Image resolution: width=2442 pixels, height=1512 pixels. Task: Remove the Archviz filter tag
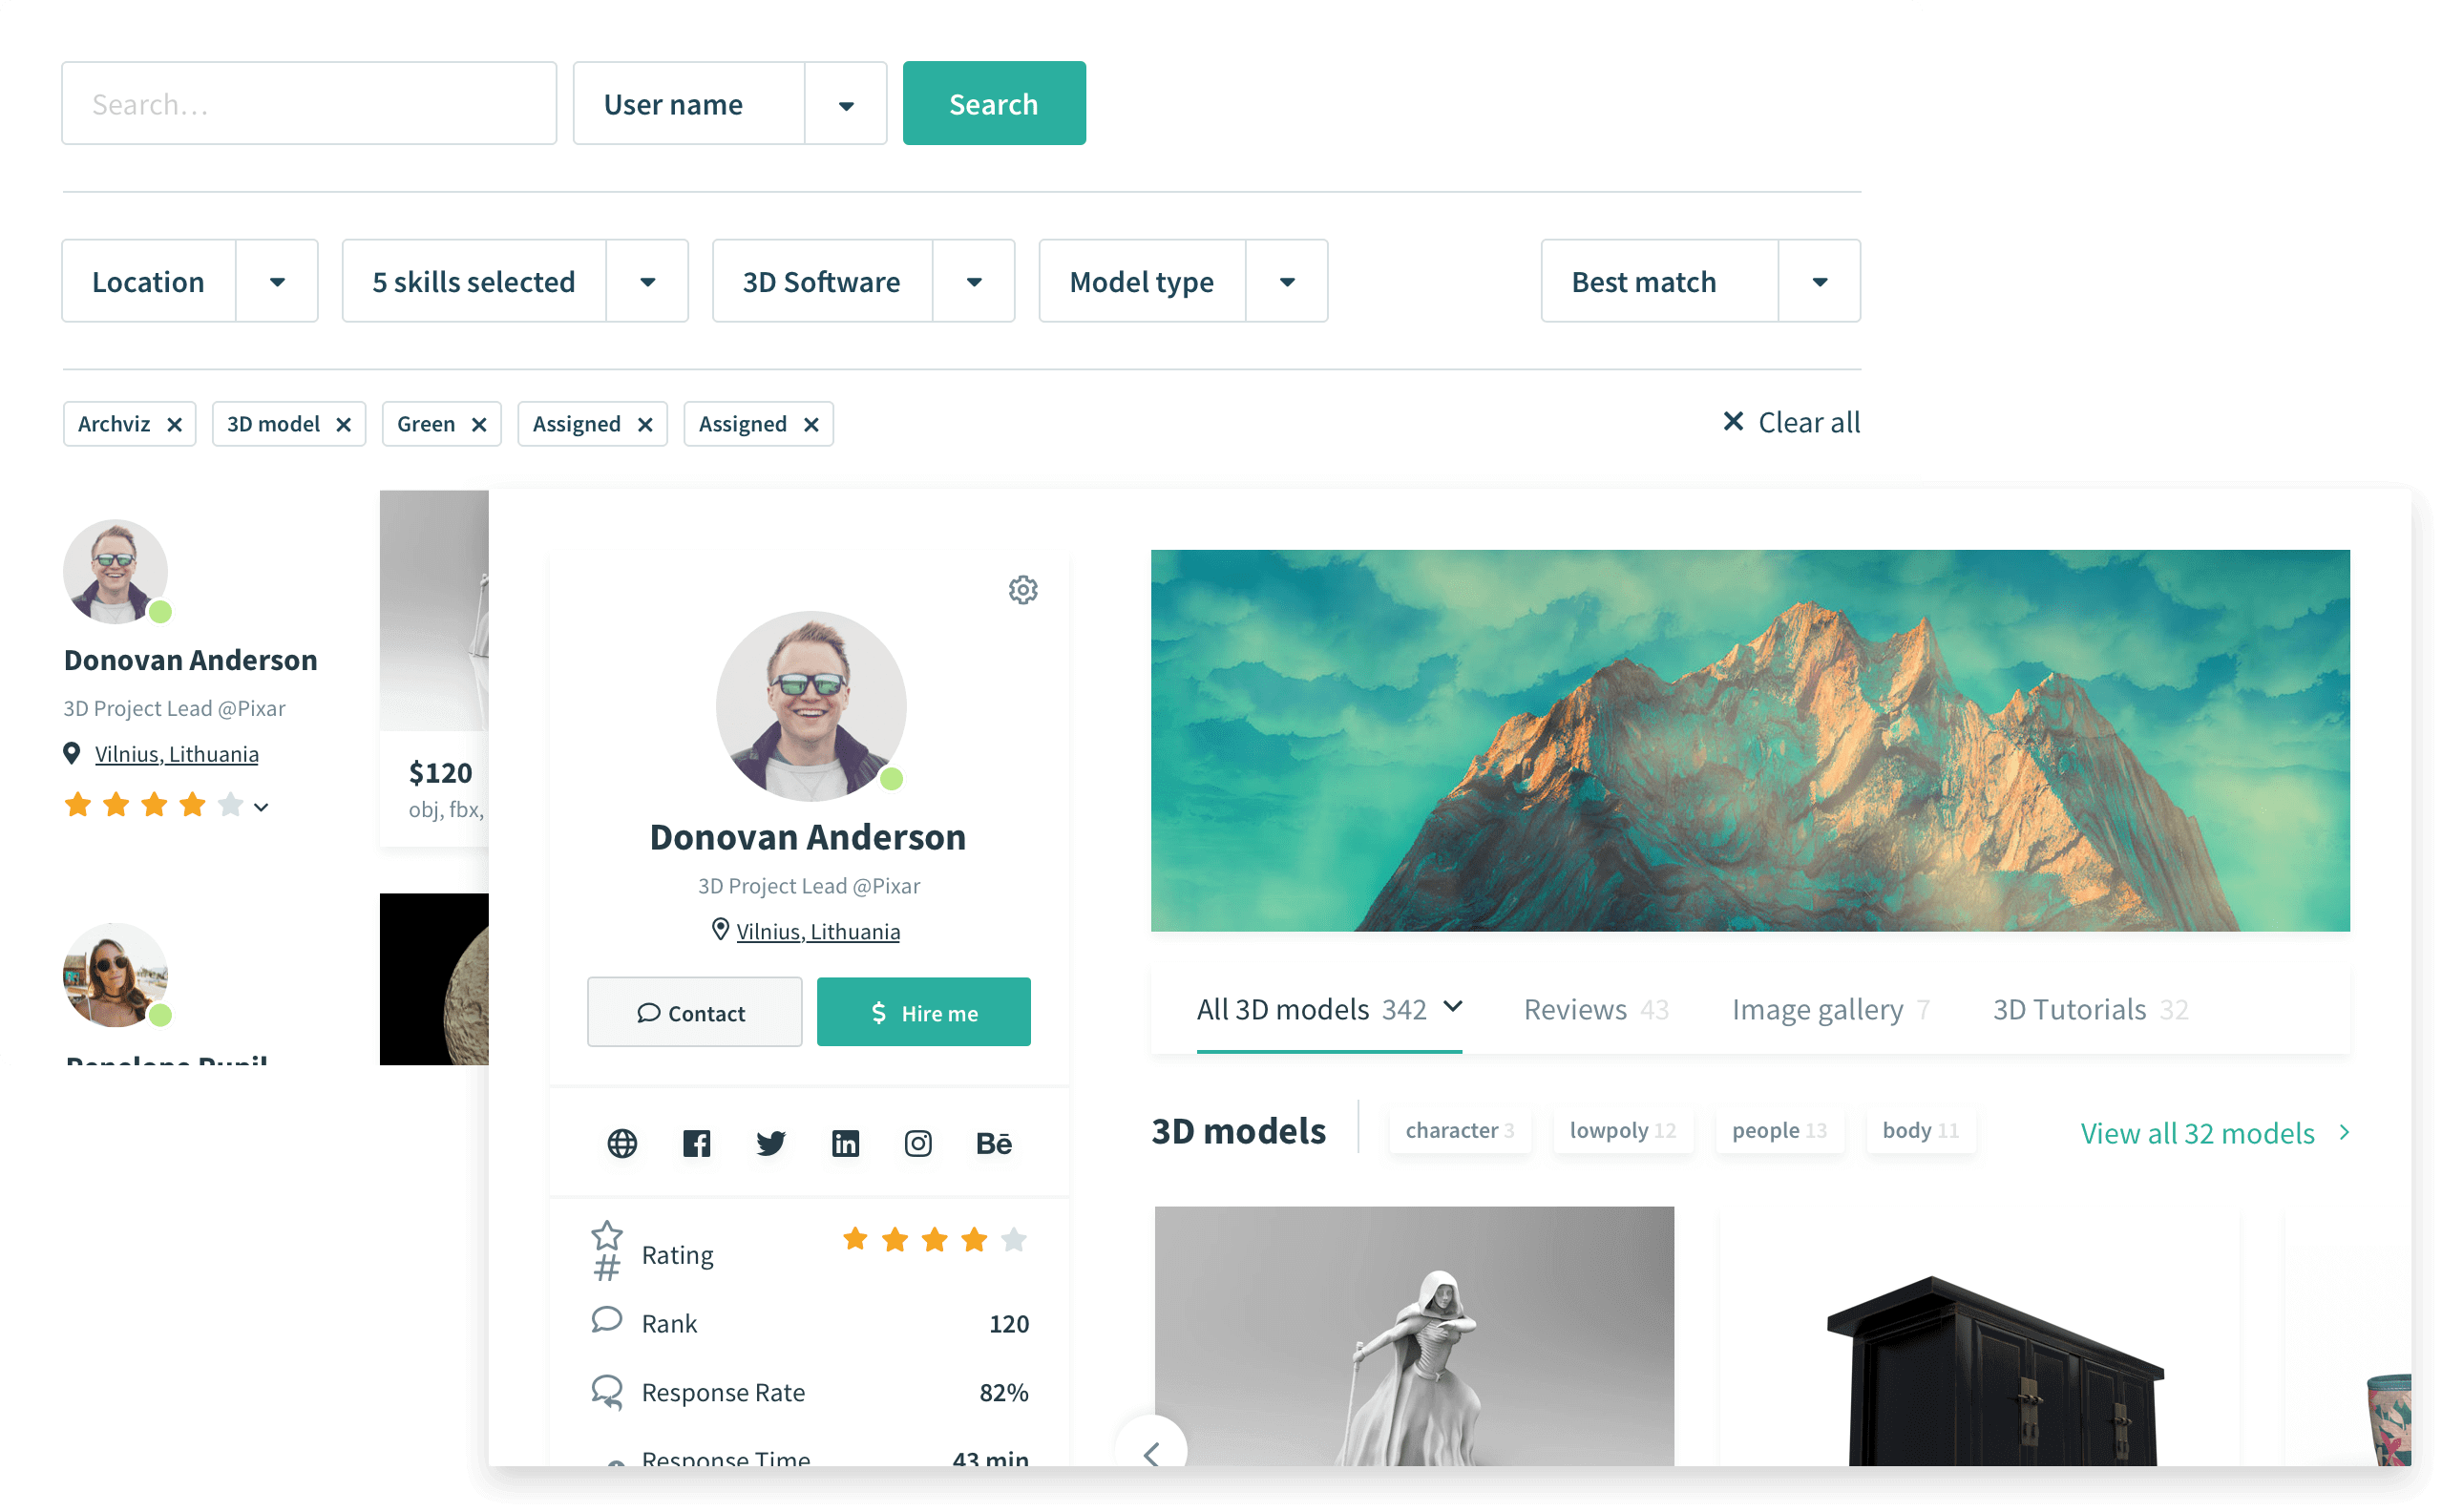173,424
